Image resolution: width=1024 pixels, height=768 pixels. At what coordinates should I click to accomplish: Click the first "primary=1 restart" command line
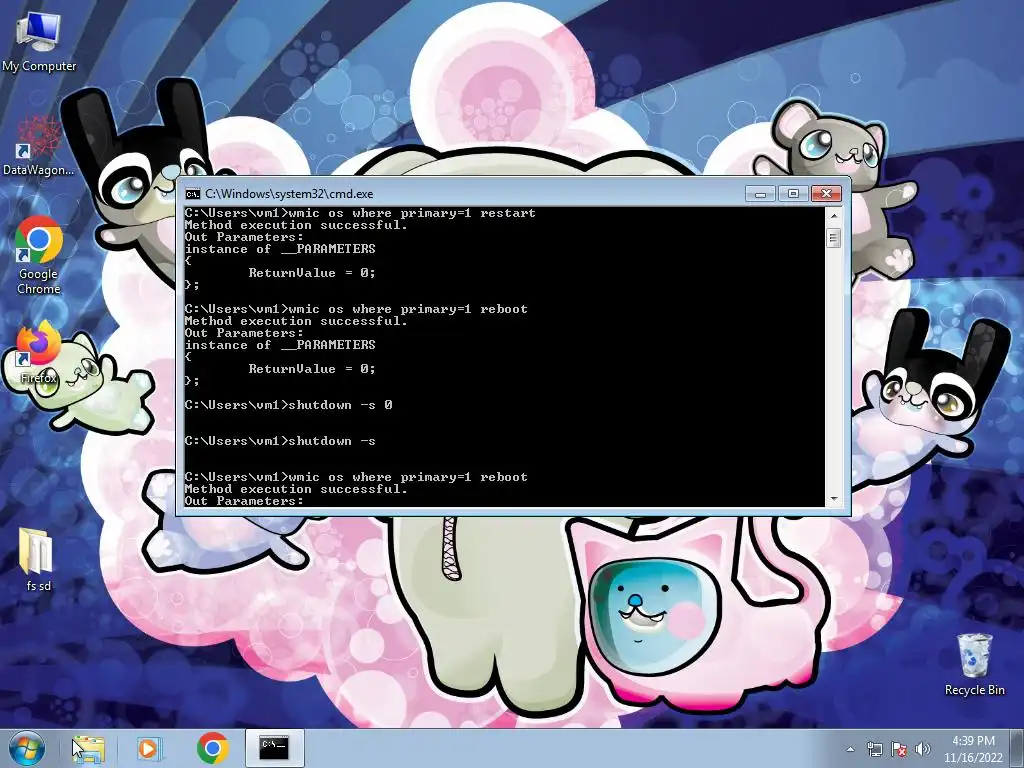point(360,213)
